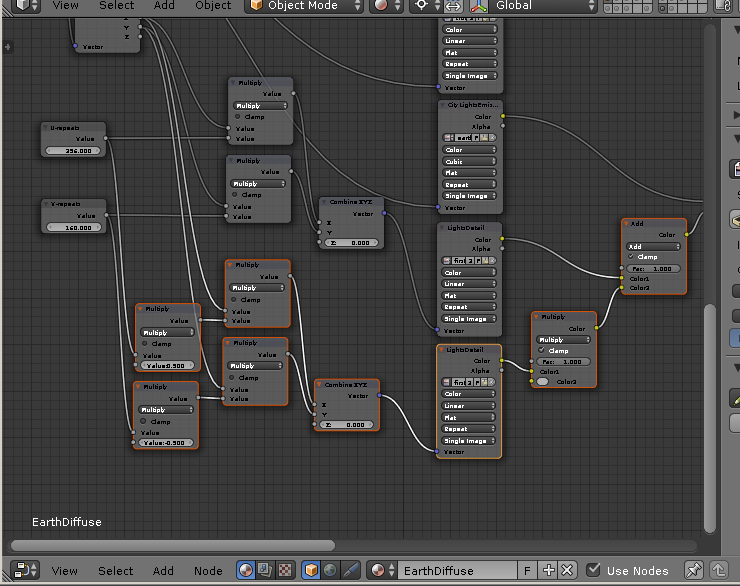Open View menu in 3D View header
The width and height of the screenshot is (740, 586).
(65, 6)
